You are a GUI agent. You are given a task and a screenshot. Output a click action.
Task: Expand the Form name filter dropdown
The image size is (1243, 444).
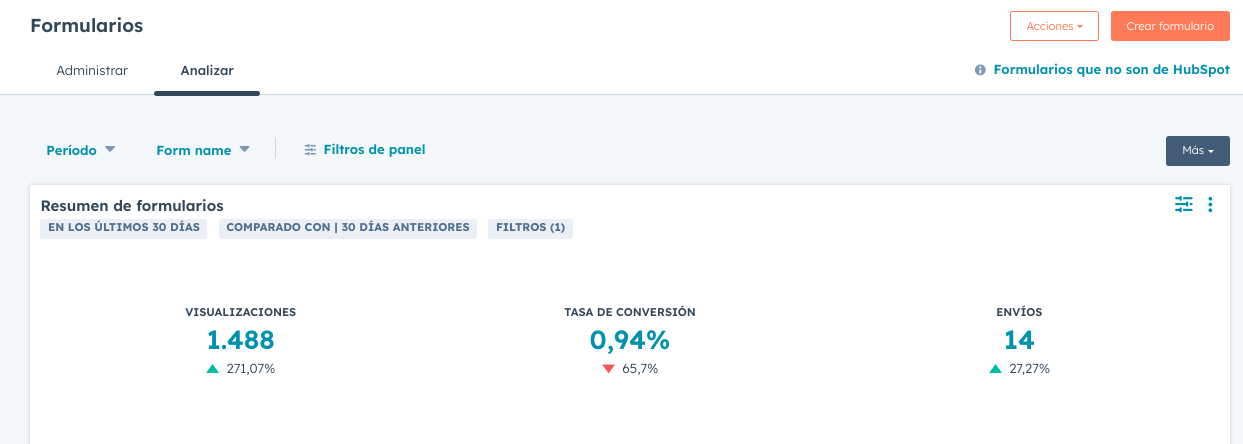tap(202, 150)
